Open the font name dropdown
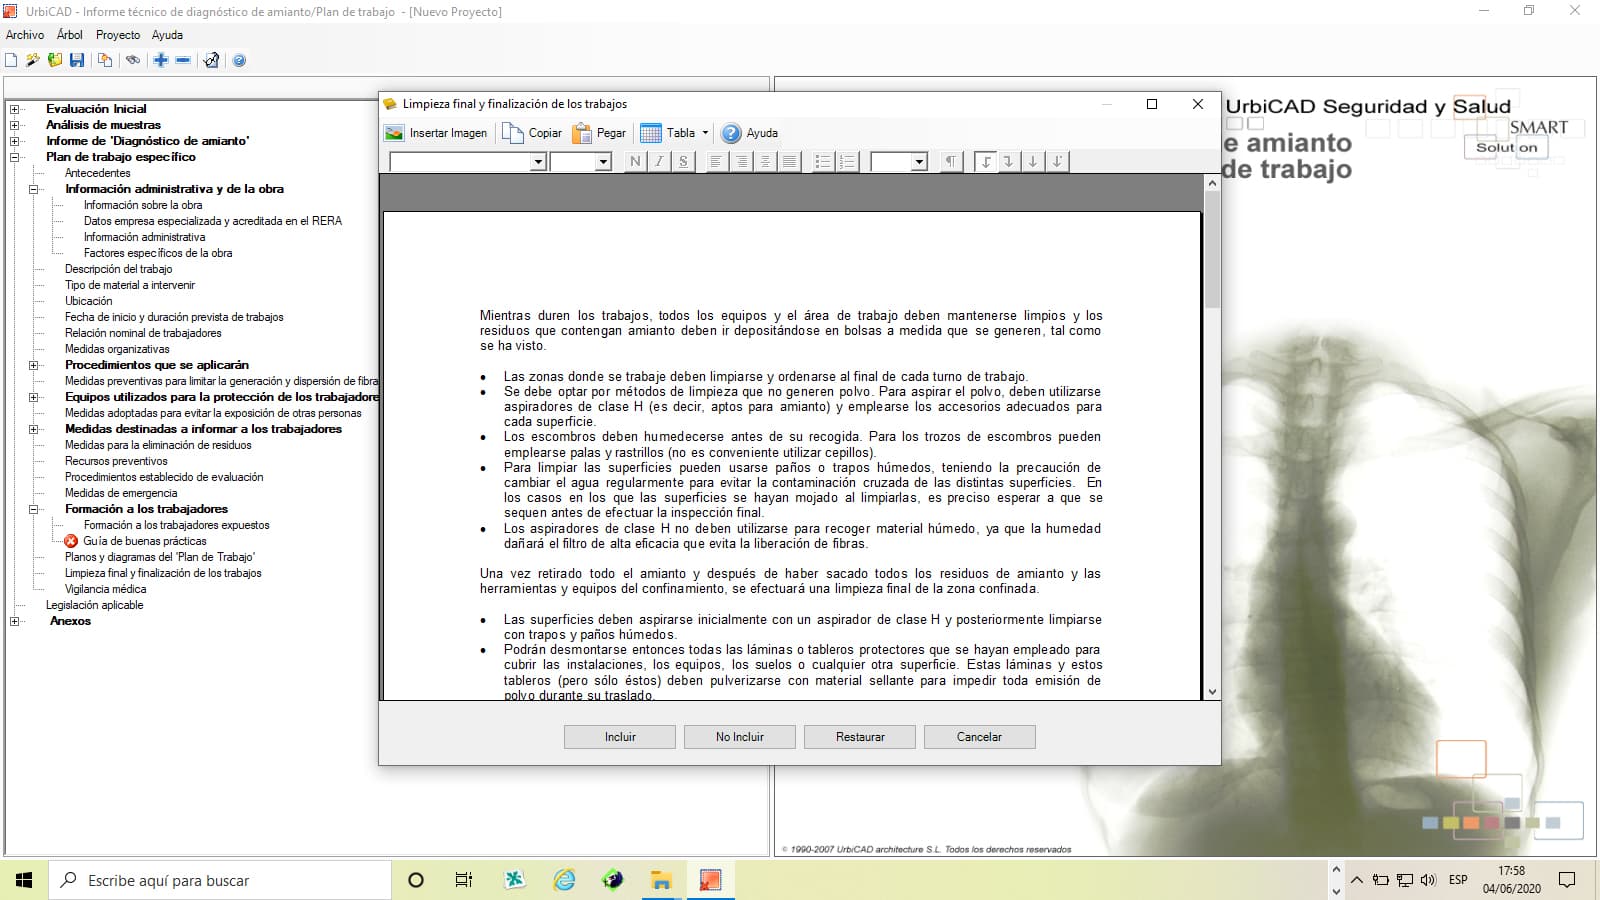 538,162
